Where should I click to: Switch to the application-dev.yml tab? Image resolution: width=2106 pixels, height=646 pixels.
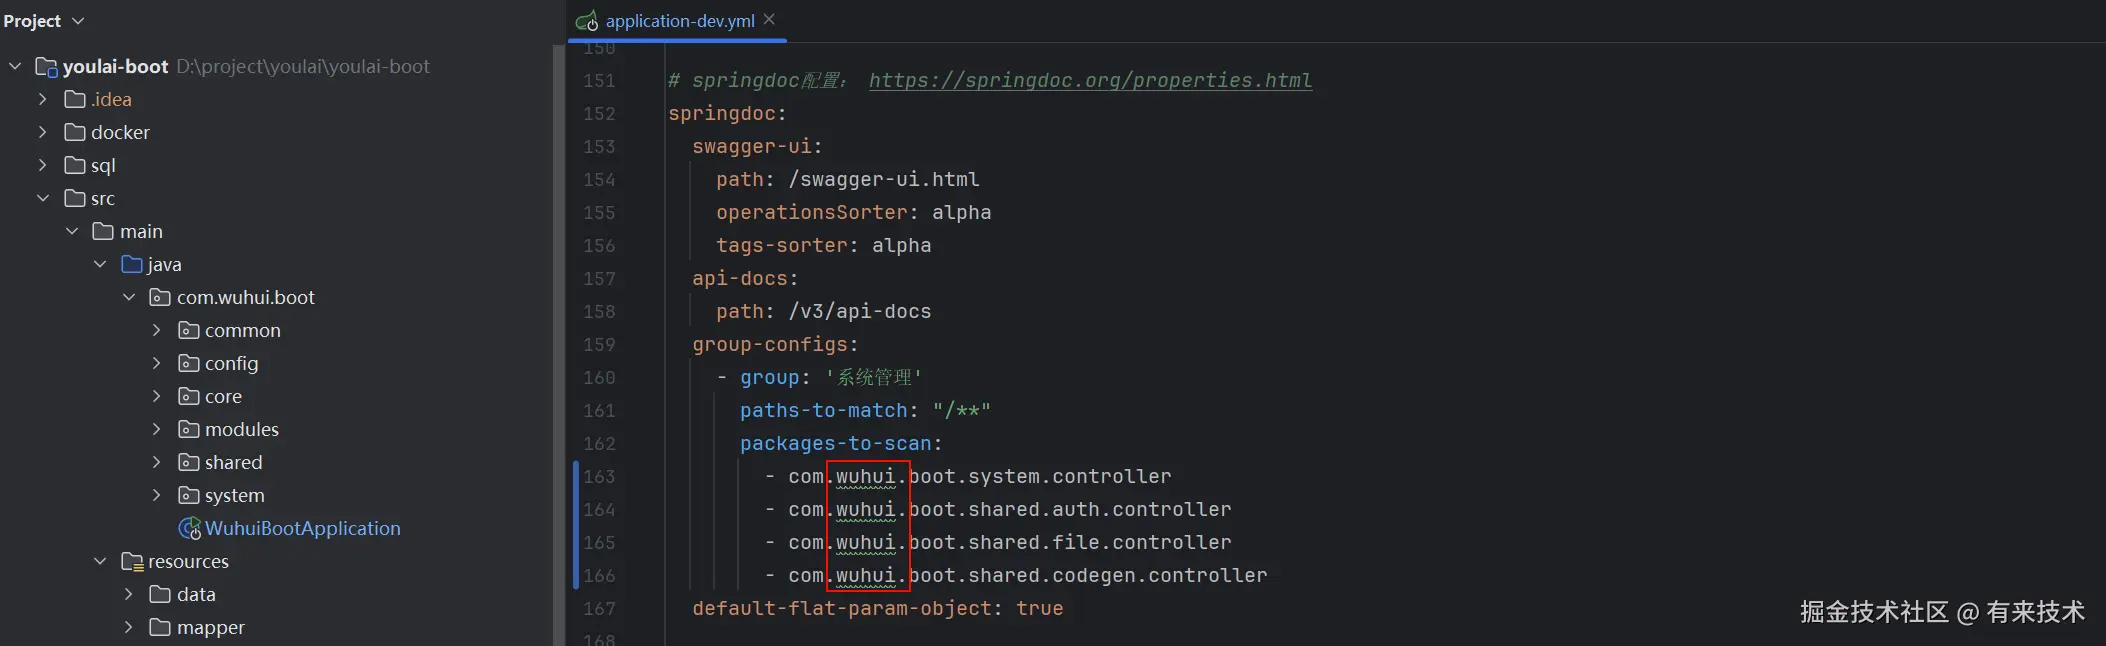[x=679, y=21]
